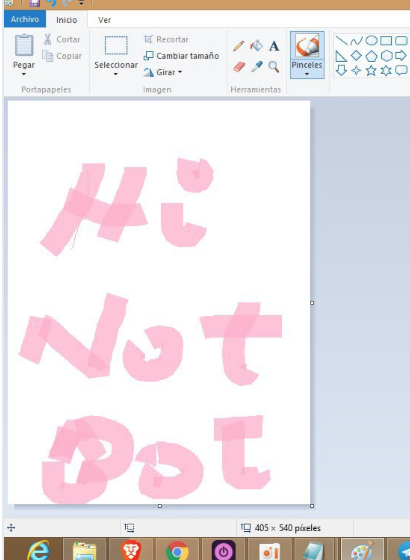Switch to the Inicio tab
The width and height of the screenshot is (410, 560).
tap(67, 20)
